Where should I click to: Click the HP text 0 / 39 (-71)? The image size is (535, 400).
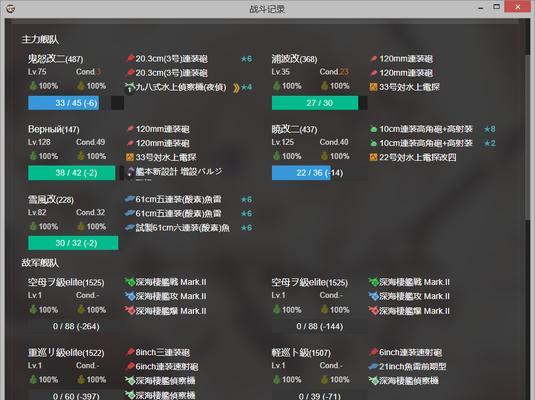click(x=320, y=396)
